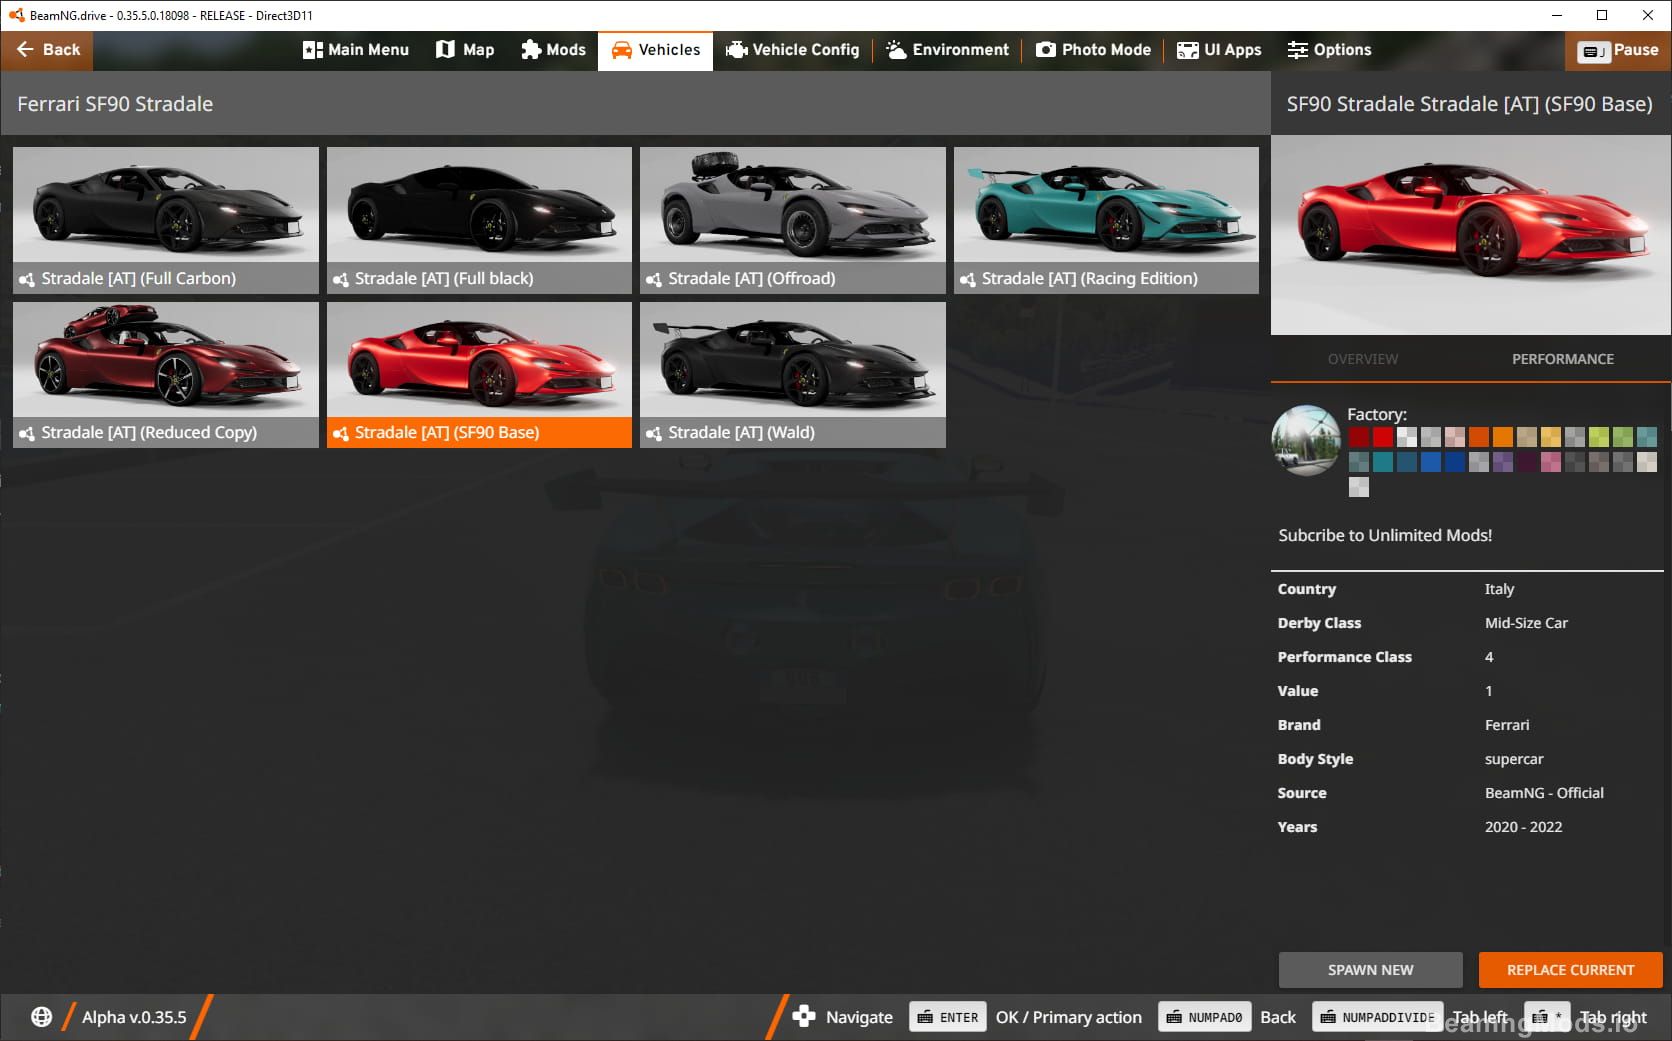Pick the dark orange factory swatch
This screenshot has height=1041, width=1672.
[1478, 437]
